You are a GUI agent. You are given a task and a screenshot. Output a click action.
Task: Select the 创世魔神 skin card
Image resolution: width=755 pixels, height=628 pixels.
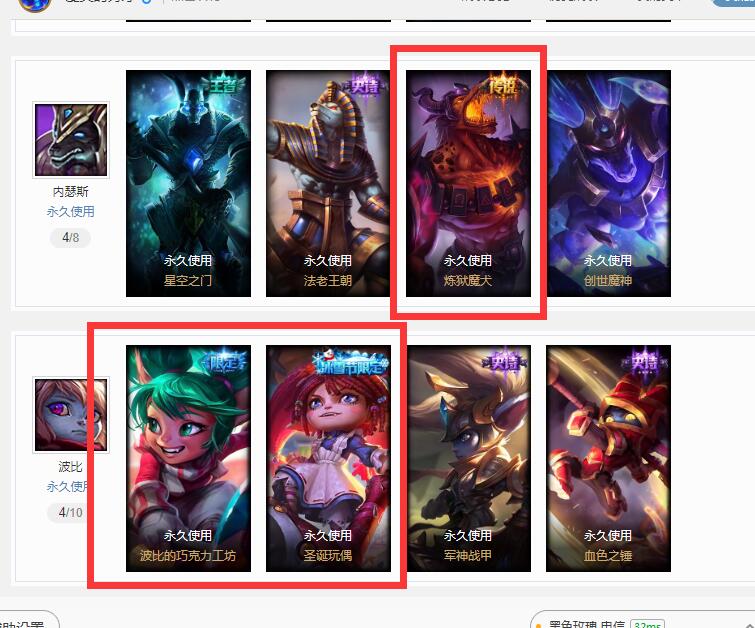[x=609, y=183]
